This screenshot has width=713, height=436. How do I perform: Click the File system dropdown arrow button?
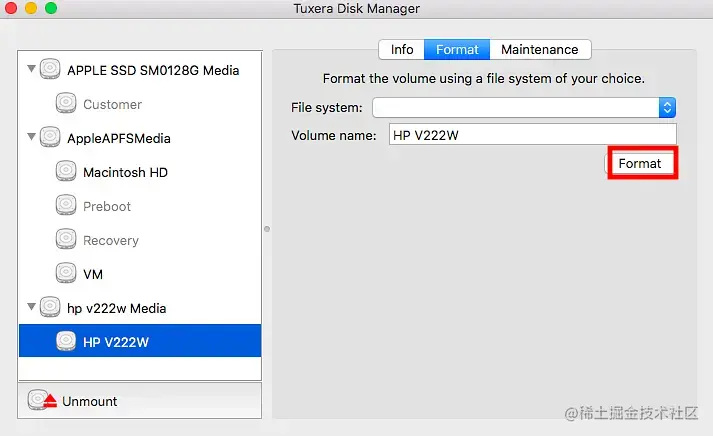point(667,108)
